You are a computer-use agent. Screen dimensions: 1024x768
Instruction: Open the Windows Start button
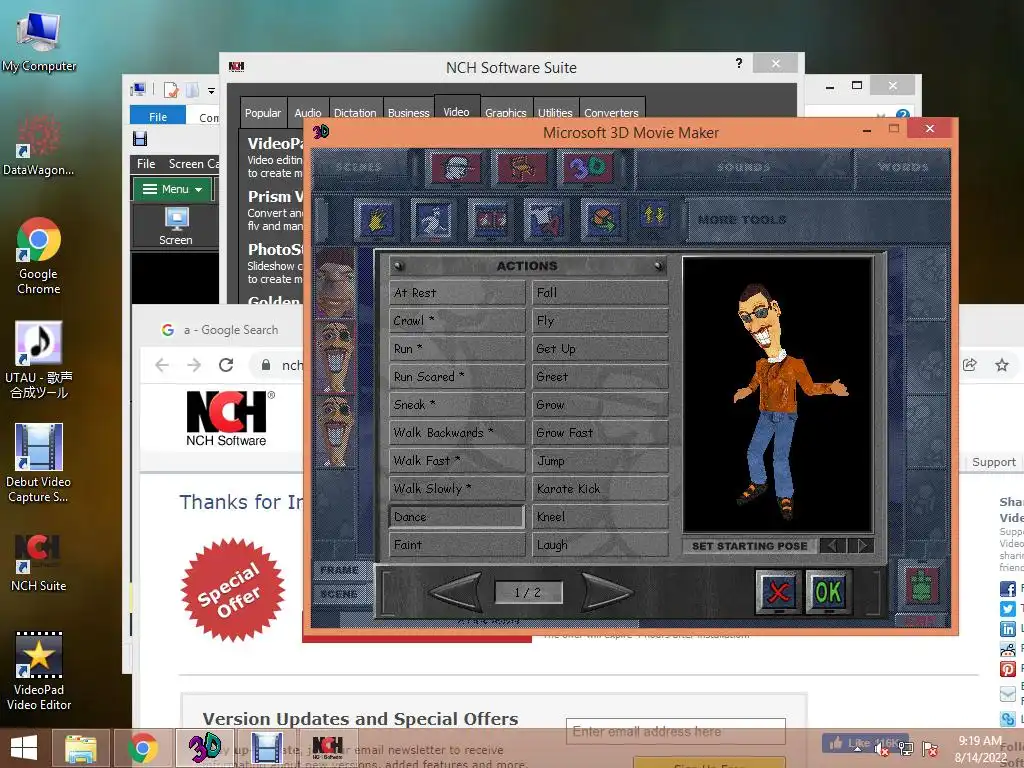(24, 748)
